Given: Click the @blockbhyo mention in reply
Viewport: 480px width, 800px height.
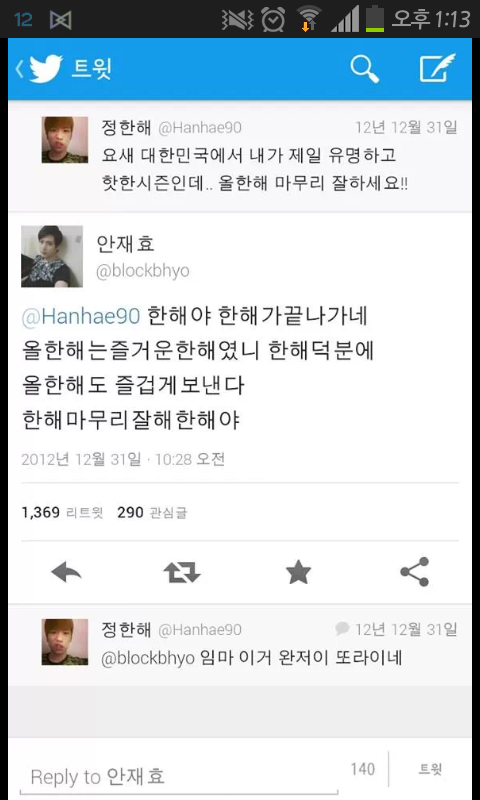Looking at the screenshot, I should [x=148, y=658].
